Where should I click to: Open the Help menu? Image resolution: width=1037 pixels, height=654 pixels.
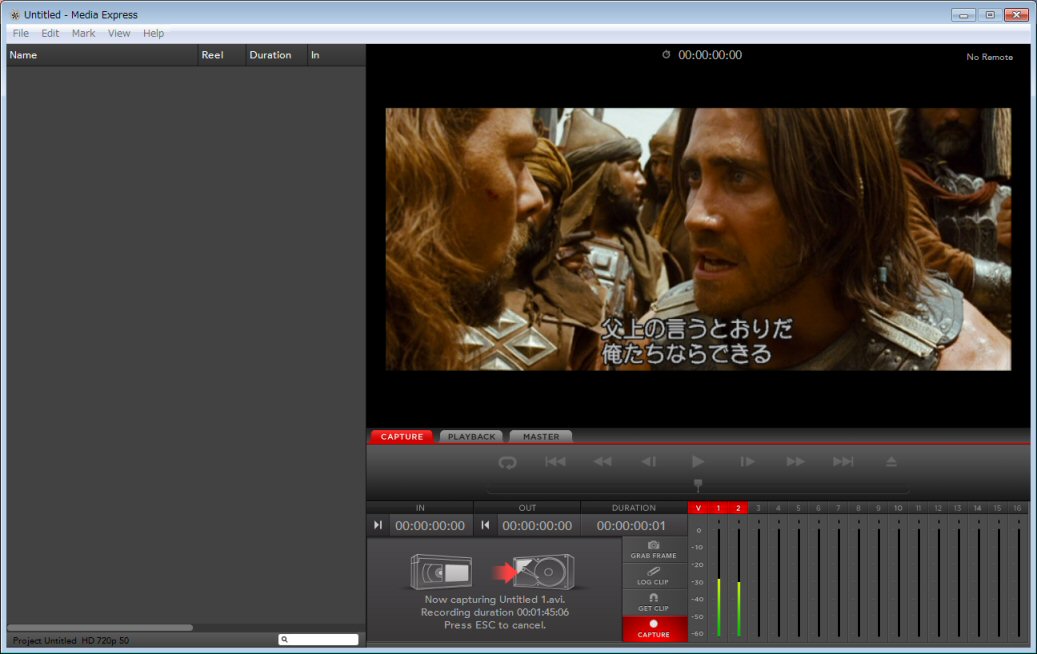tap(153, 33)
